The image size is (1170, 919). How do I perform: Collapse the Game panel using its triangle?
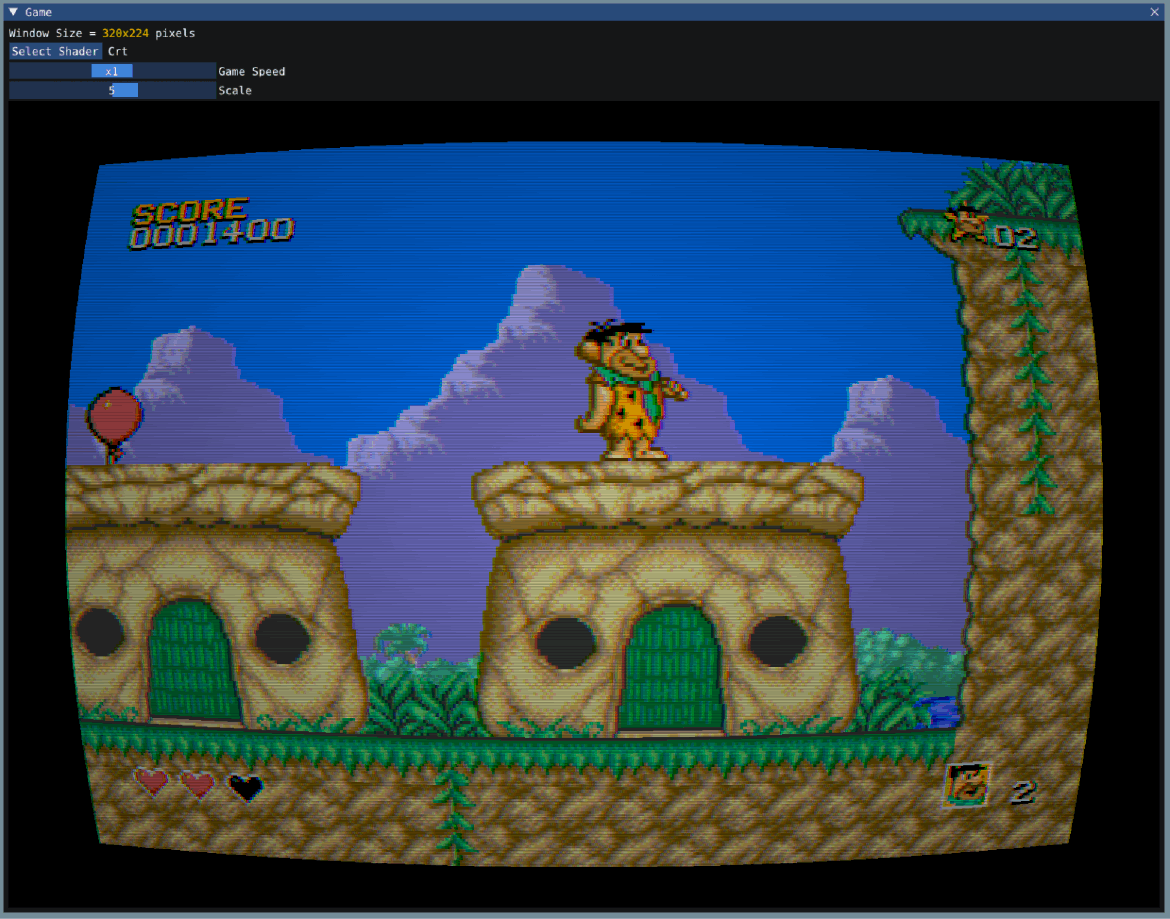[x=13, y=11]
